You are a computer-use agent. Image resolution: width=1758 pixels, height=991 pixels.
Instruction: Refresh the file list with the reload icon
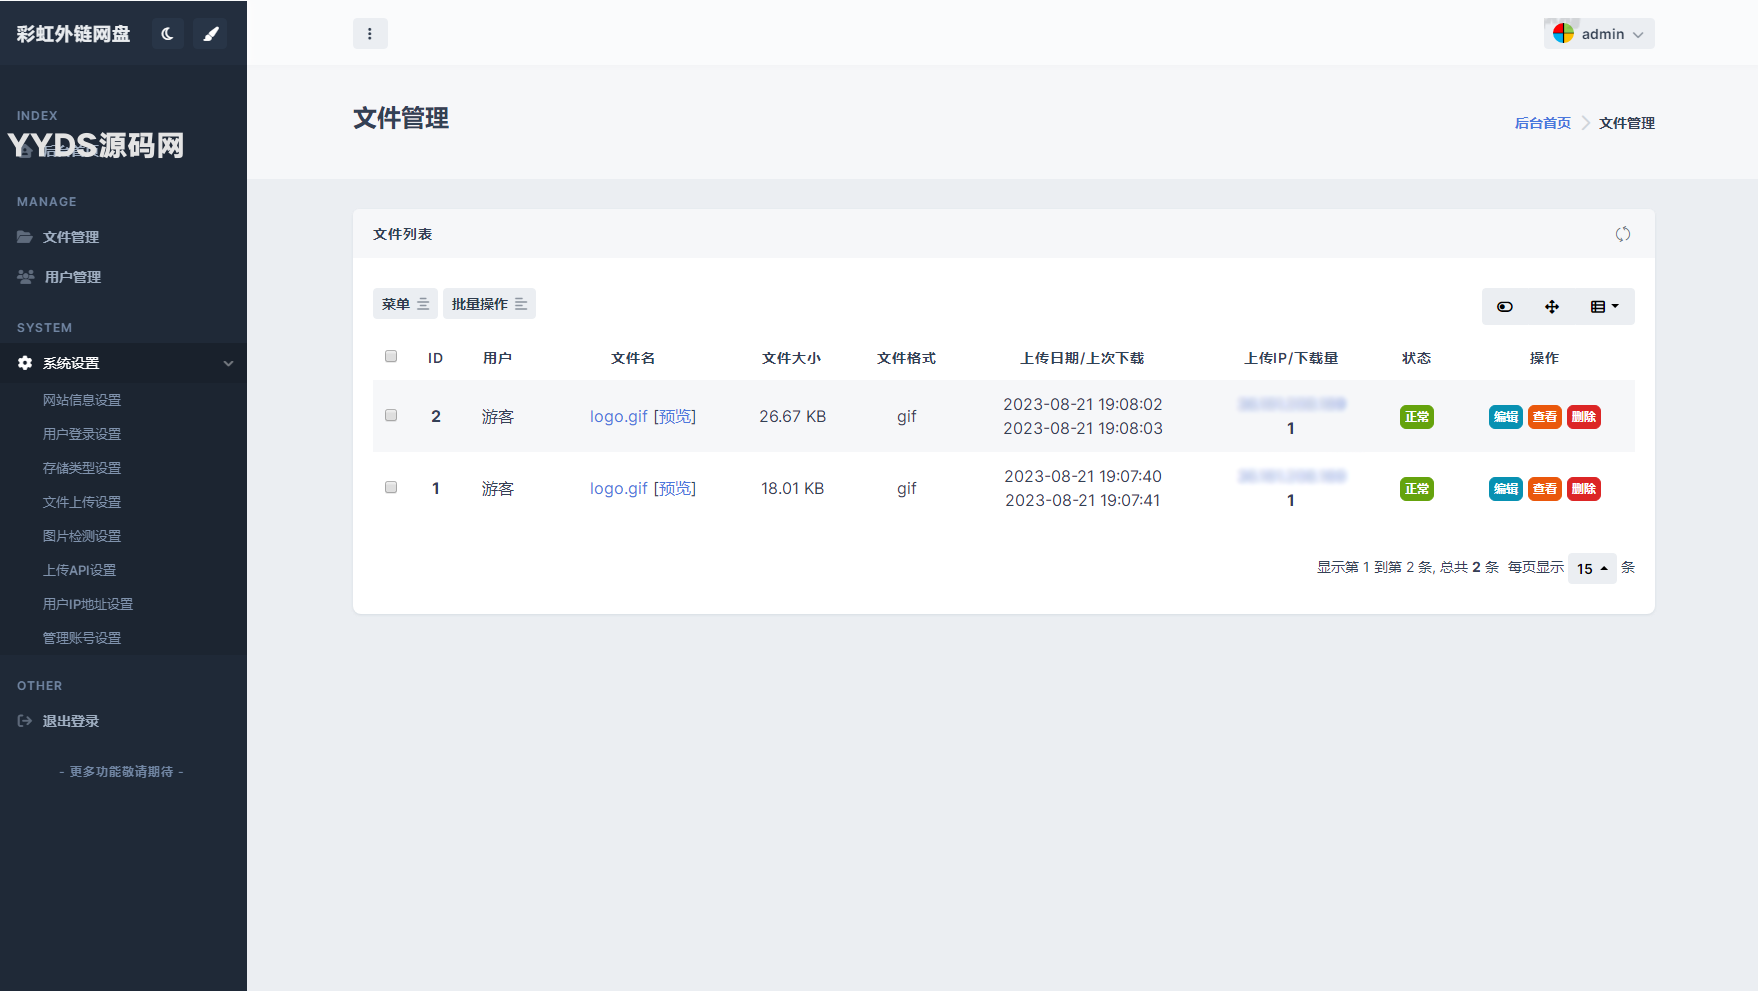pos(1622,234)
